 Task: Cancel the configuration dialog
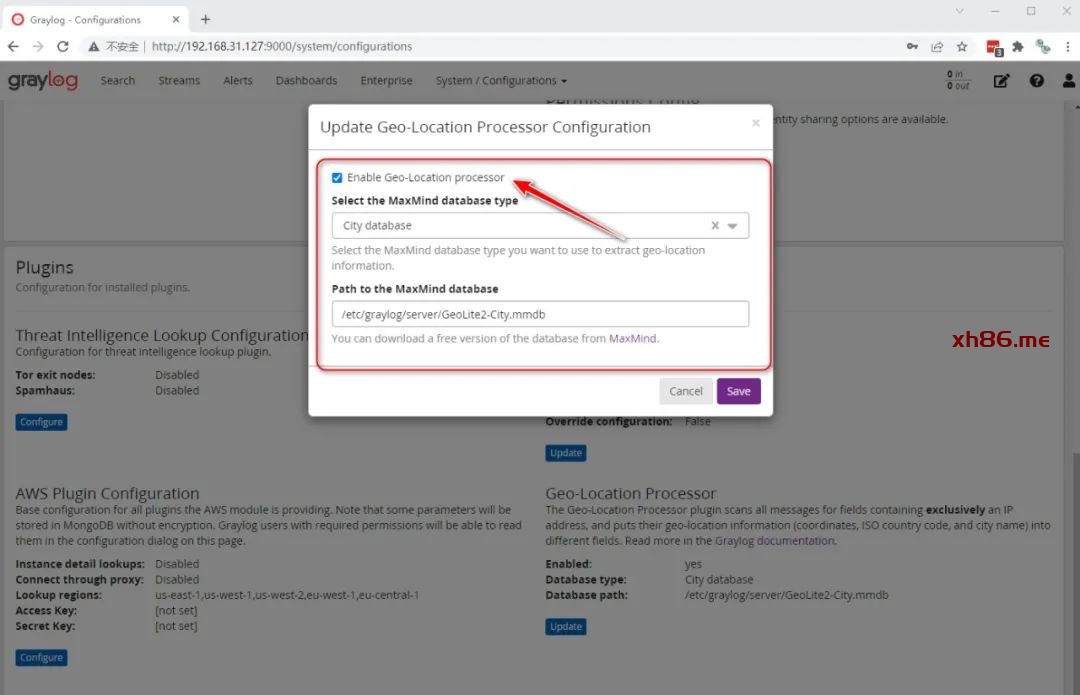click(685, 391)
